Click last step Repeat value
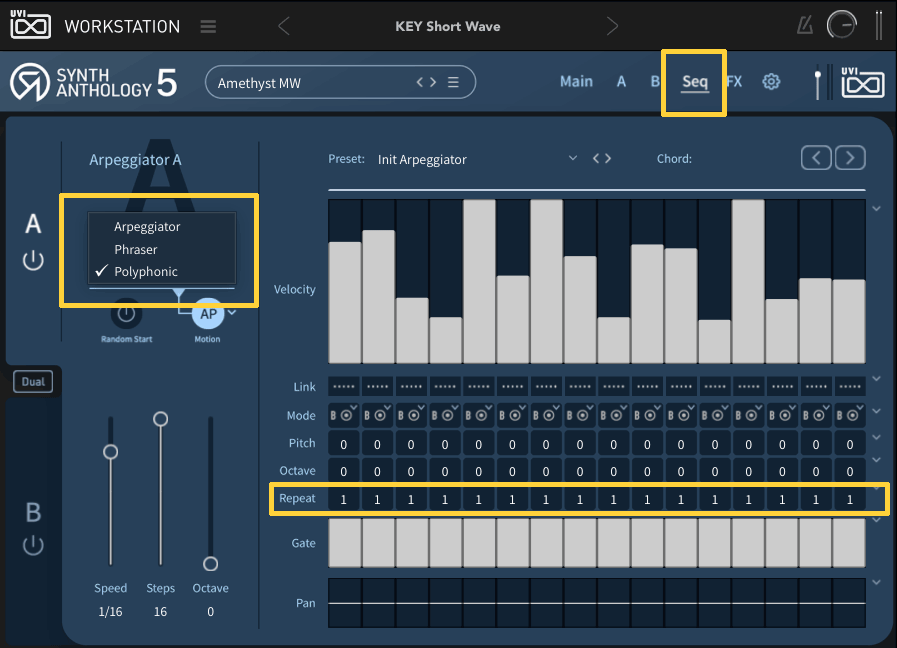Viewport: 897px width, 648px height. point(850,499)
